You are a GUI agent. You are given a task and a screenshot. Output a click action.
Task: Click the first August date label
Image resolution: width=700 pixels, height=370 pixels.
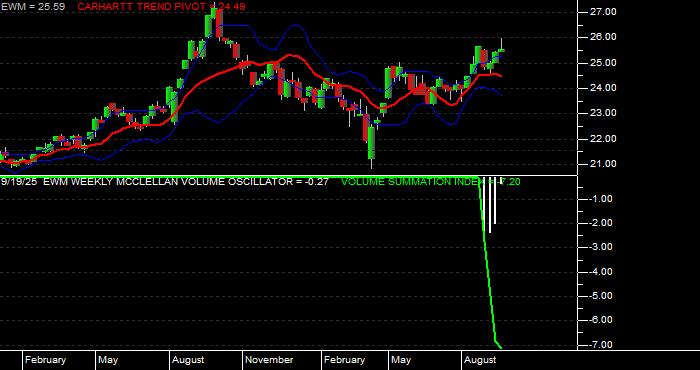point(188,360)
